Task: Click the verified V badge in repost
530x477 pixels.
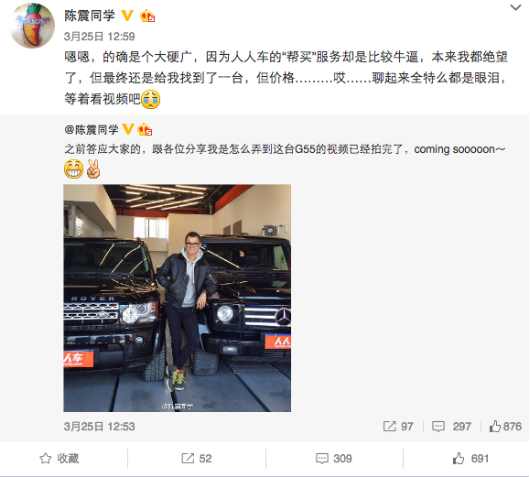Action: pyautogui.click(x=128, y=129)
